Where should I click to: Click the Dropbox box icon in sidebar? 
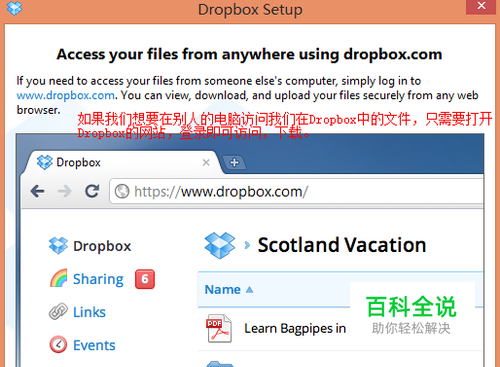pyautogui.click(x=58, y=246)
